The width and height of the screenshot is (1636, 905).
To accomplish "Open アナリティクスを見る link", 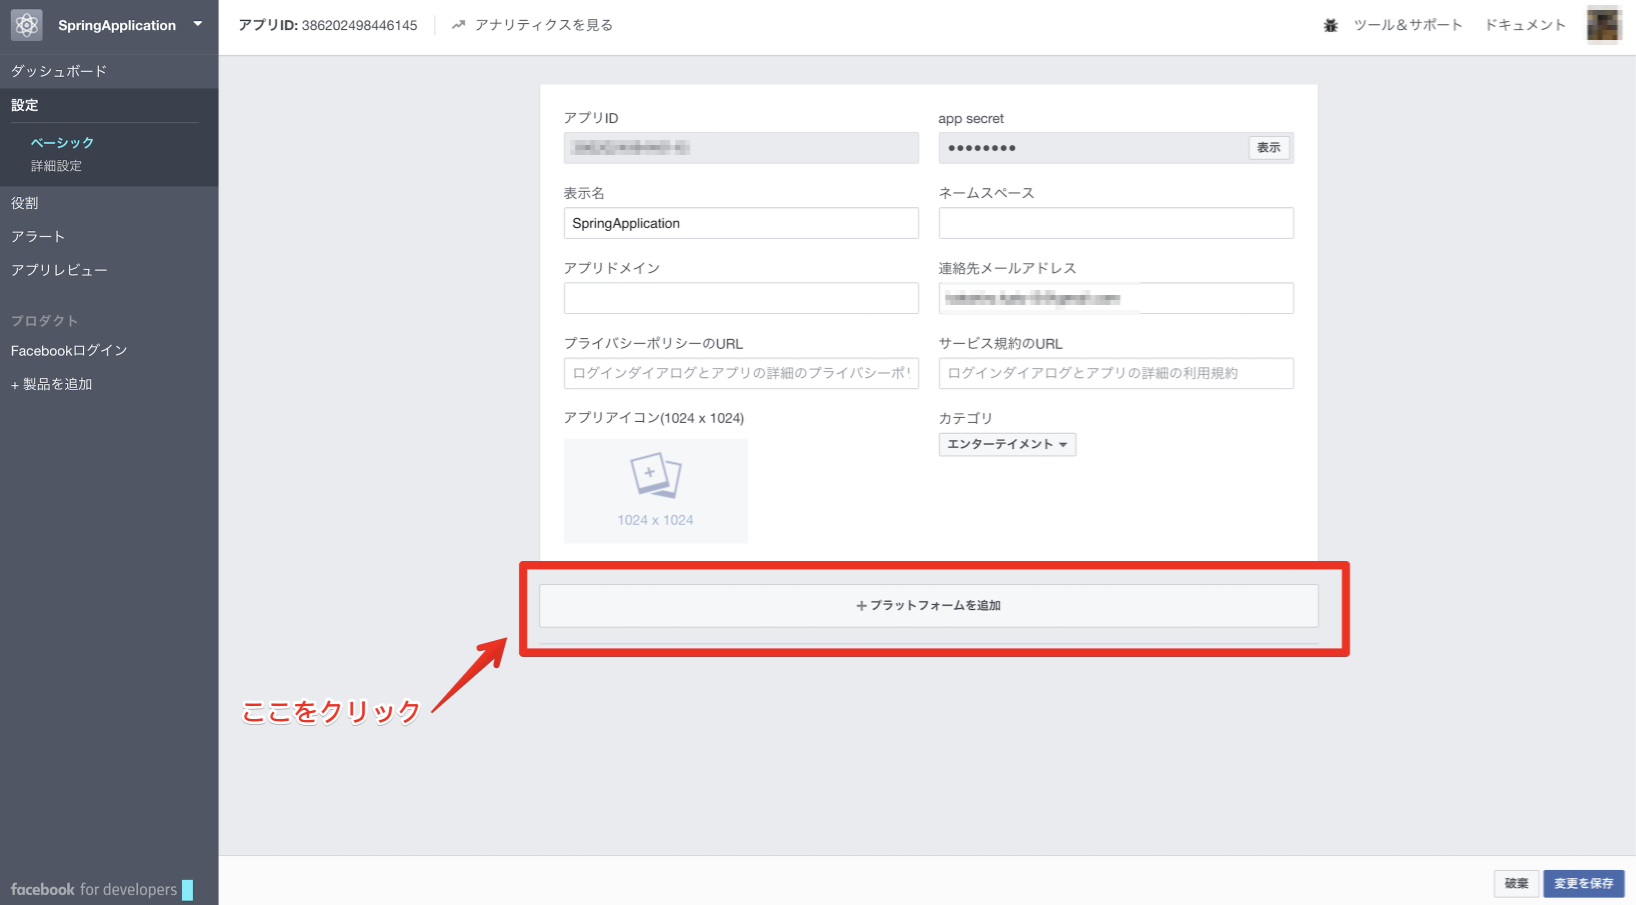I will click(544, 25).
